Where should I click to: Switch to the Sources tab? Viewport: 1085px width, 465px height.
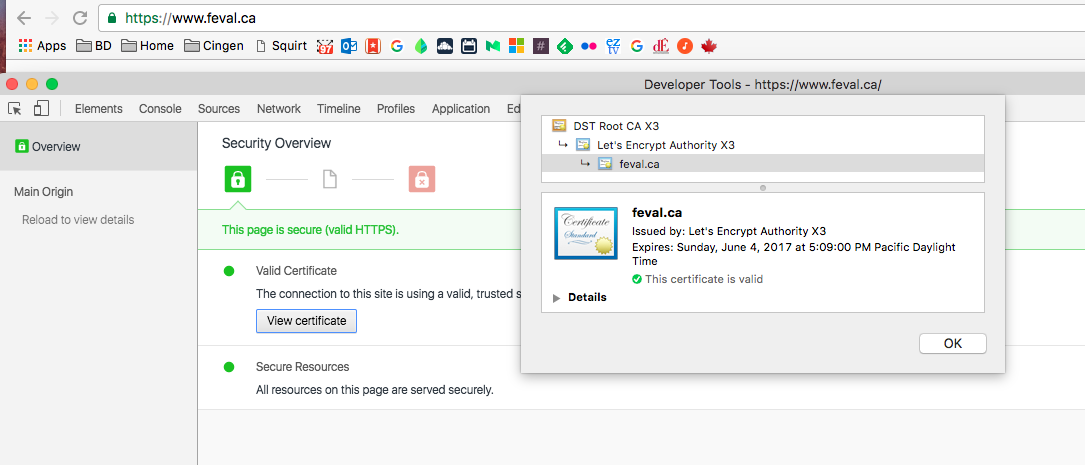click(219, 109)
